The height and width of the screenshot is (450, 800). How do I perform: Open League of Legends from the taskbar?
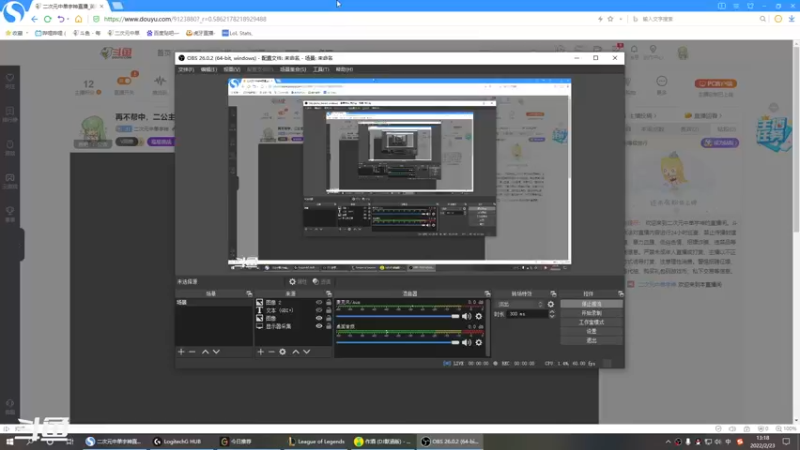click(316, 442)
